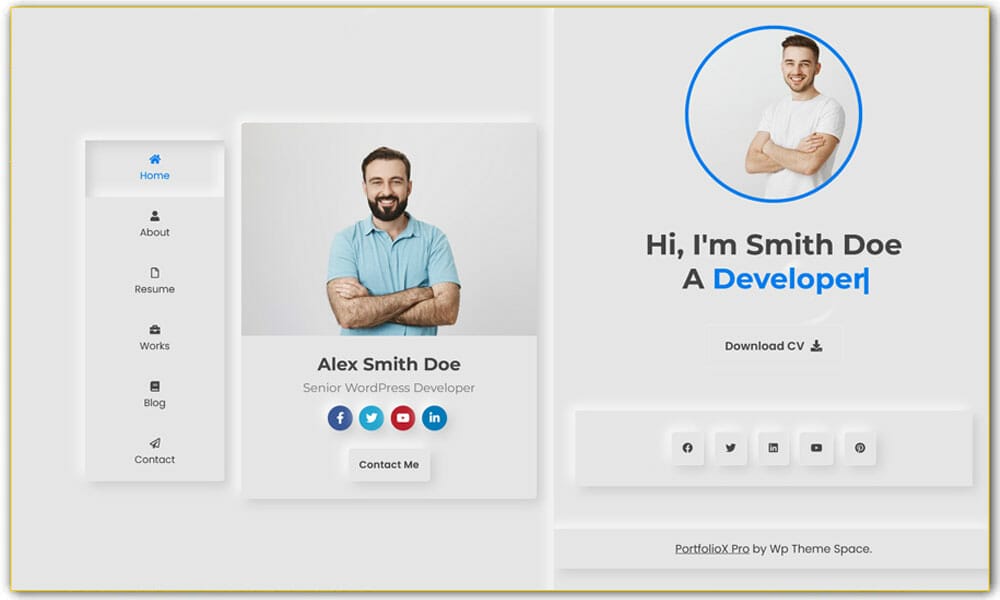Open the gray Pinterest button in social bar
Screen dimensions: 1000x600
tap(860, 448)
